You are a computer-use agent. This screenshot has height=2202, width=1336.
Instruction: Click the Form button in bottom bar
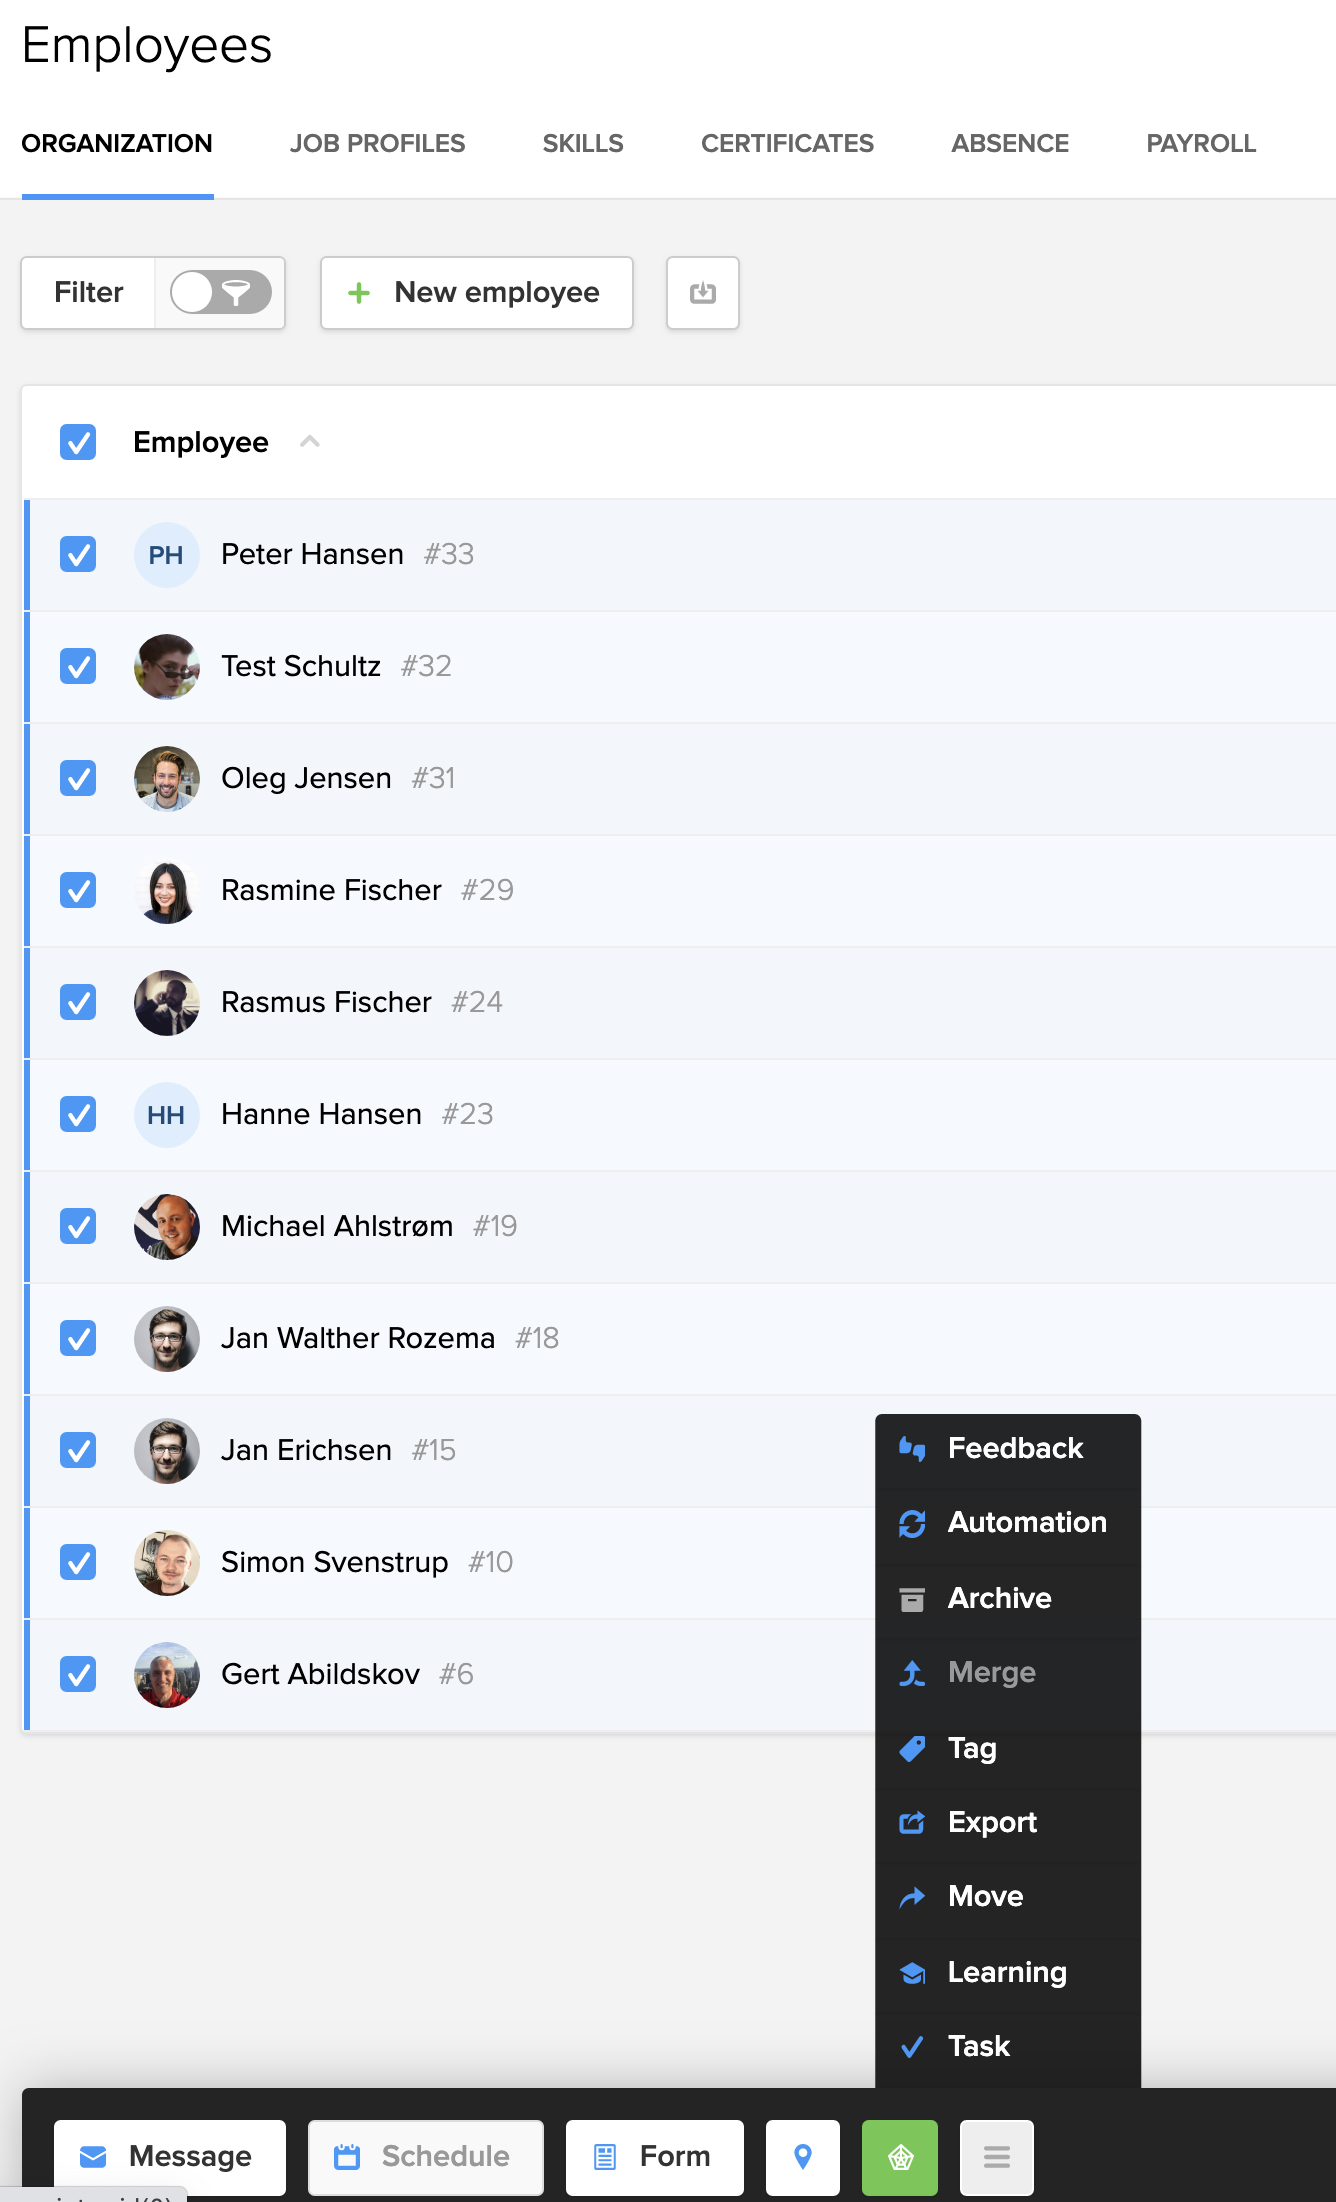coord(654,2157)
